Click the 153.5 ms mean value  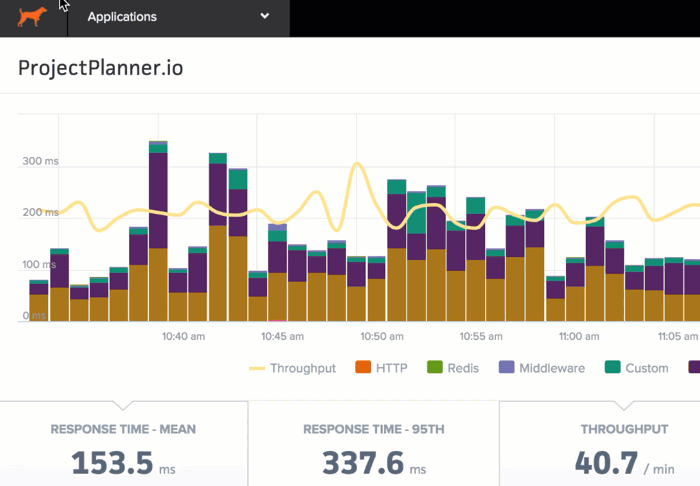pyautogui.click(x=123, y=463)
